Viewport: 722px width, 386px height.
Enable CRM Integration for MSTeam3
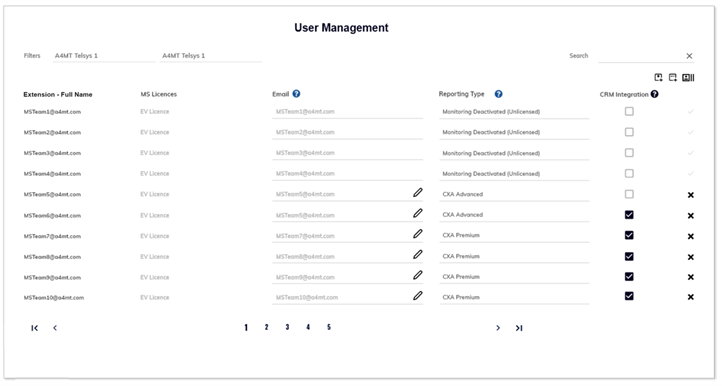pyautogui.click(x=629, y=153)
